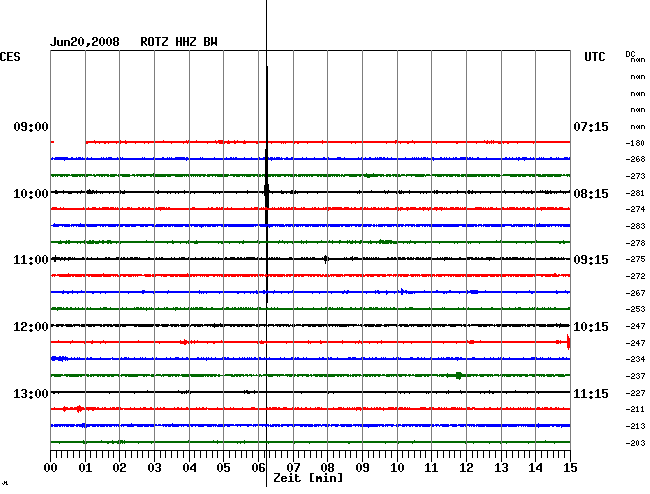Click the large seismic spike on the 10:00 trace
Image resolution: width=650 pixels, height=494 pixels.
(267, 184)
